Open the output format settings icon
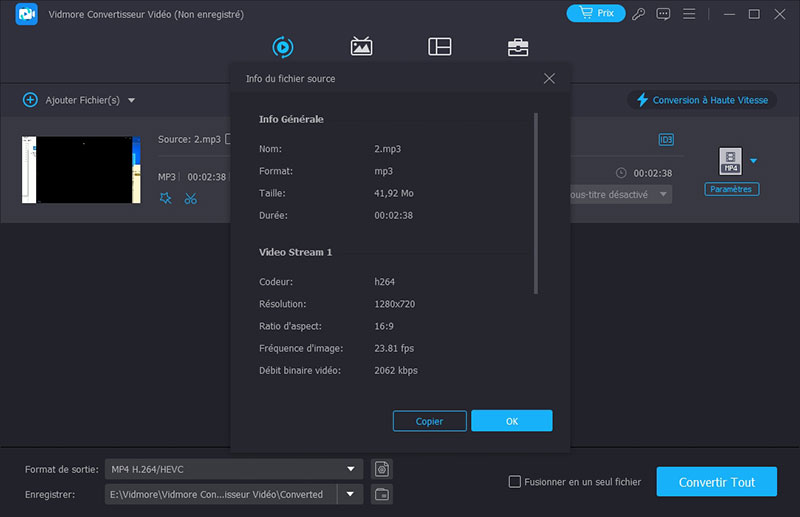800x517 pixels. pyautogui.click(x=381, y=468)
